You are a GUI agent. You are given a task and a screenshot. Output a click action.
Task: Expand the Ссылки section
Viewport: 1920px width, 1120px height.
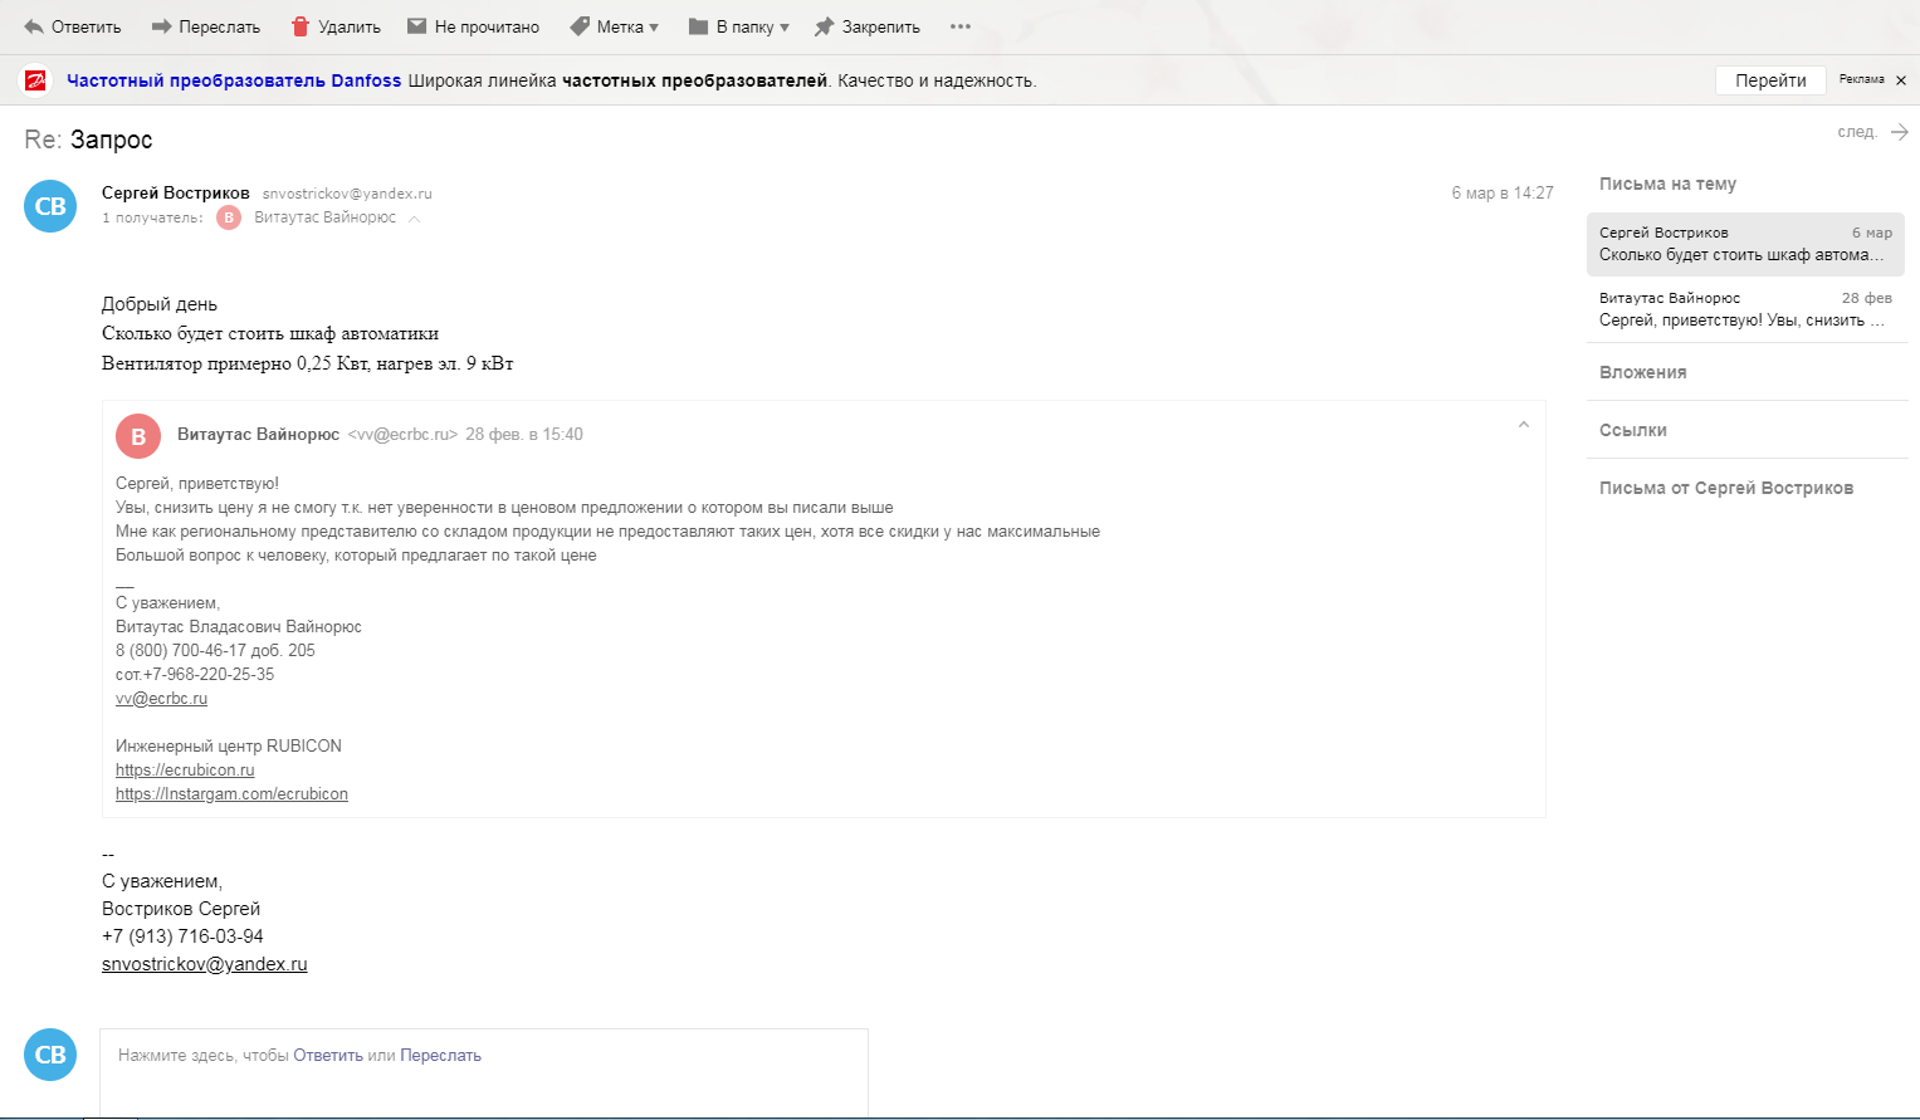1632,430
